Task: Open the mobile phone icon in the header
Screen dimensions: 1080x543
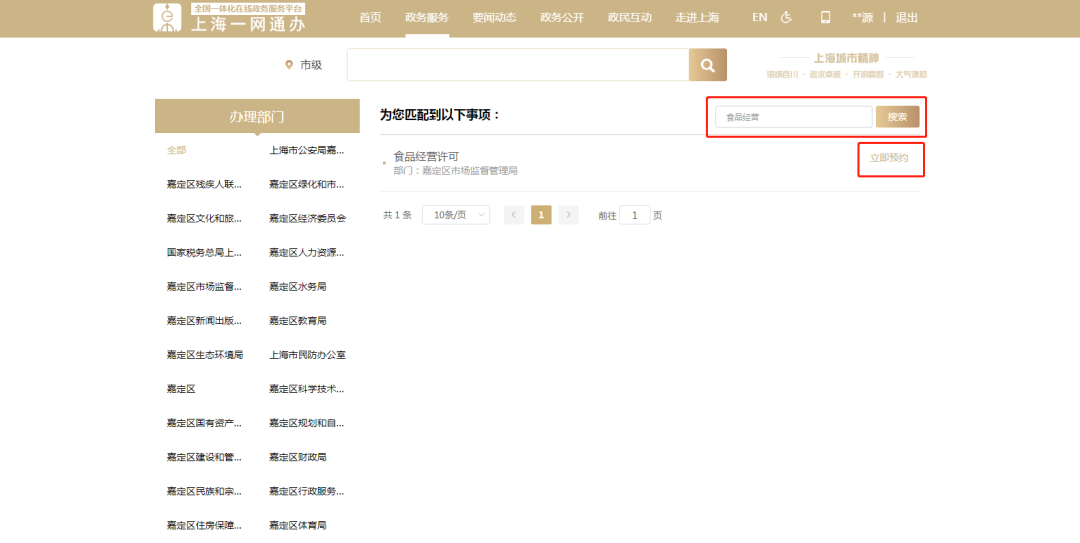Action: [x=825, y=17]
